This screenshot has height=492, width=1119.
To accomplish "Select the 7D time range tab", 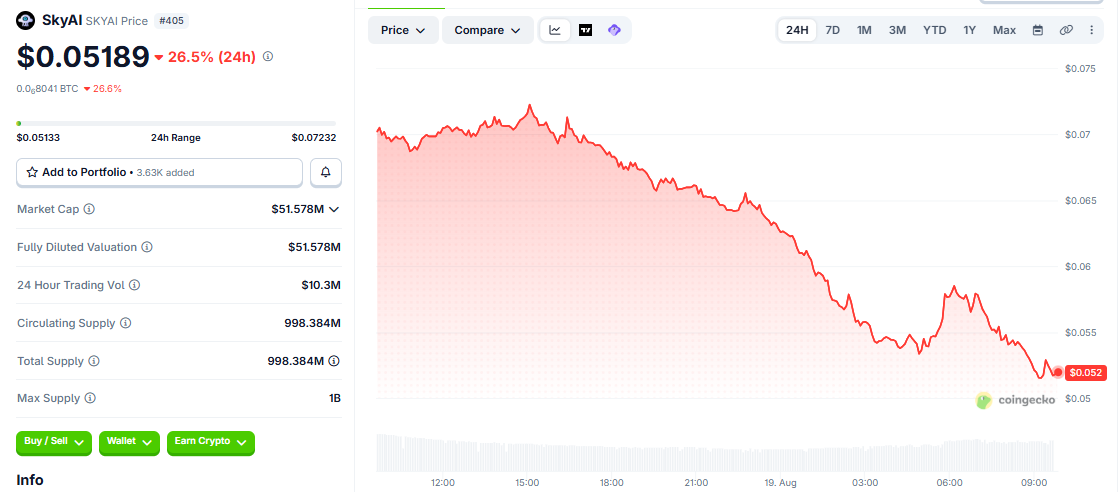I will coord(832,30).
